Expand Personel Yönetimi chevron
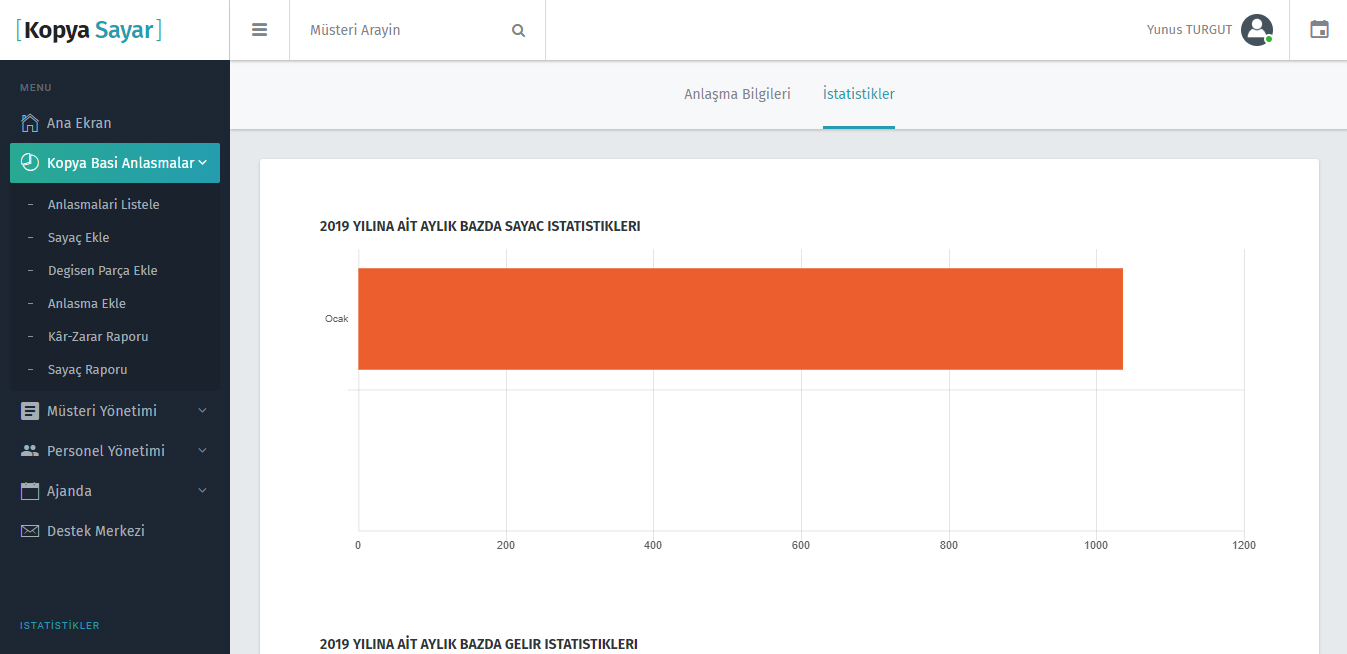 [202, 451]
